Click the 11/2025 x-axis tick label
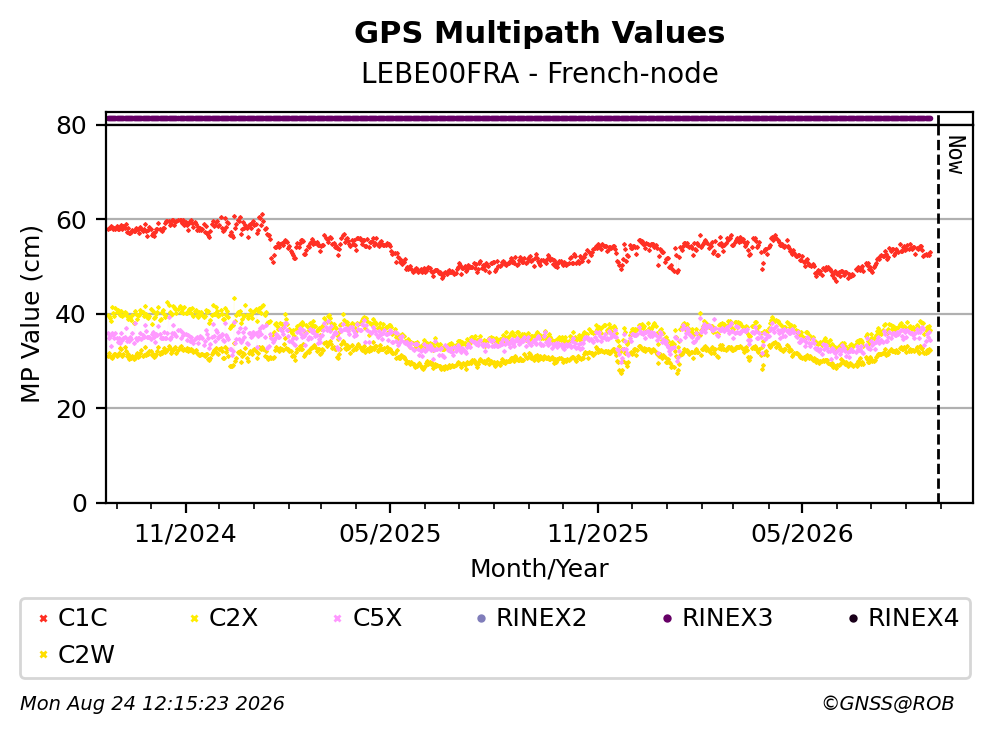 [598, 534]
